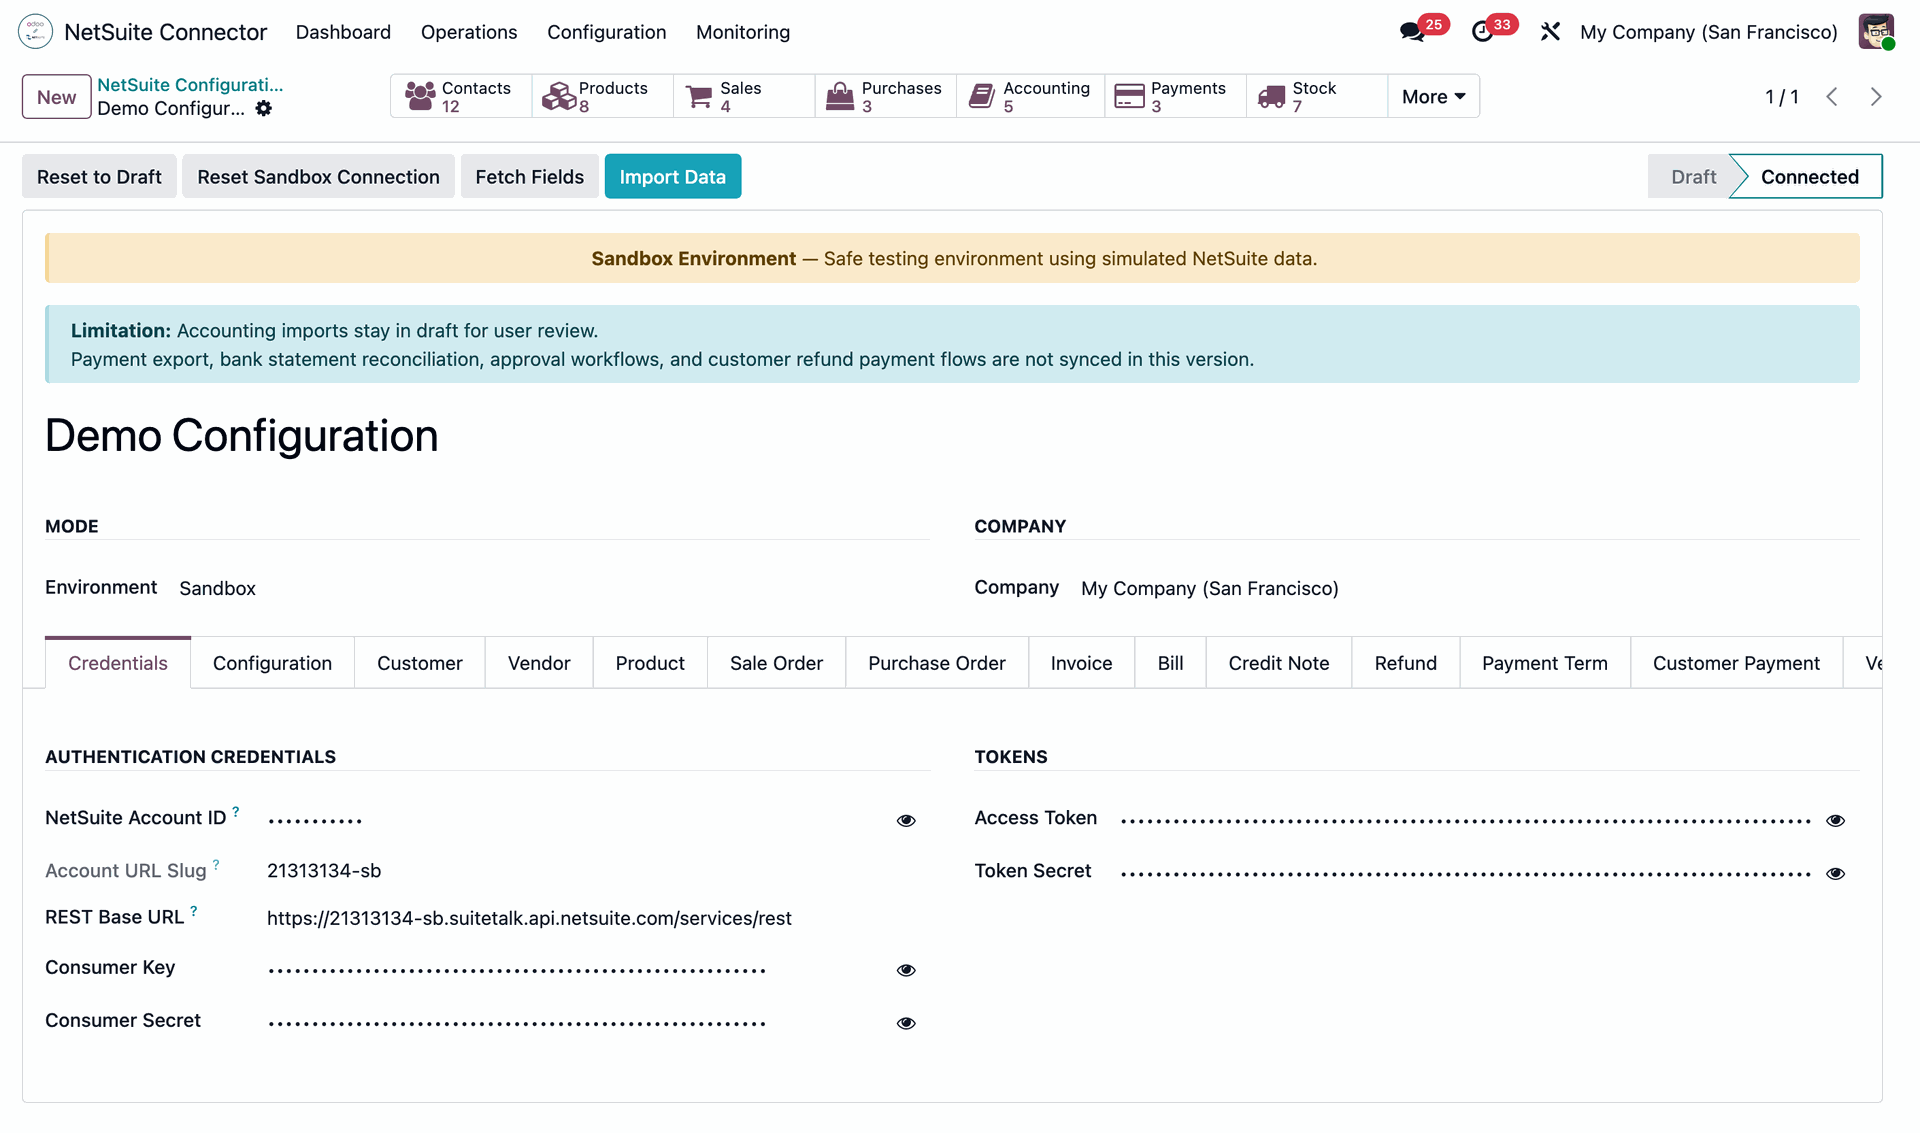Open Stock smart button with 7 records
The image size is (1920, 1133).
click(x=1317, y=97)
